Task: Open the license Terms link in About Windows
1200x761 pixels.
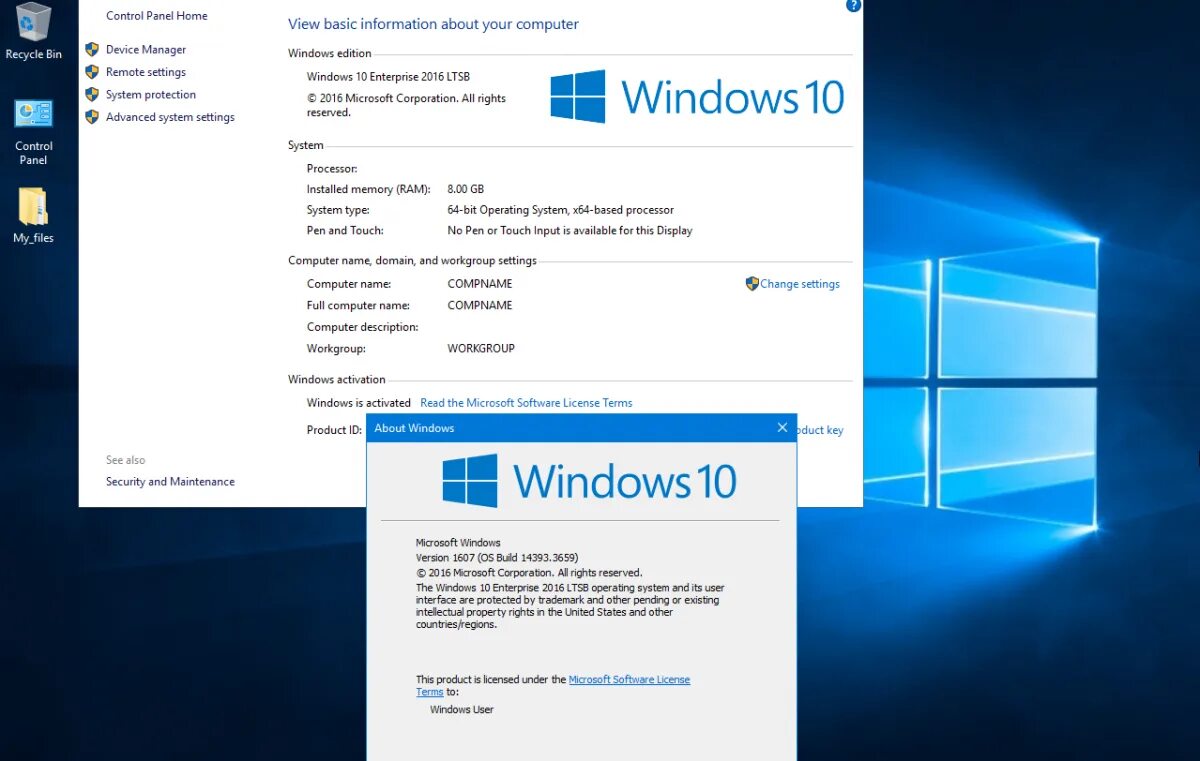Action: [x=630, y=679]
